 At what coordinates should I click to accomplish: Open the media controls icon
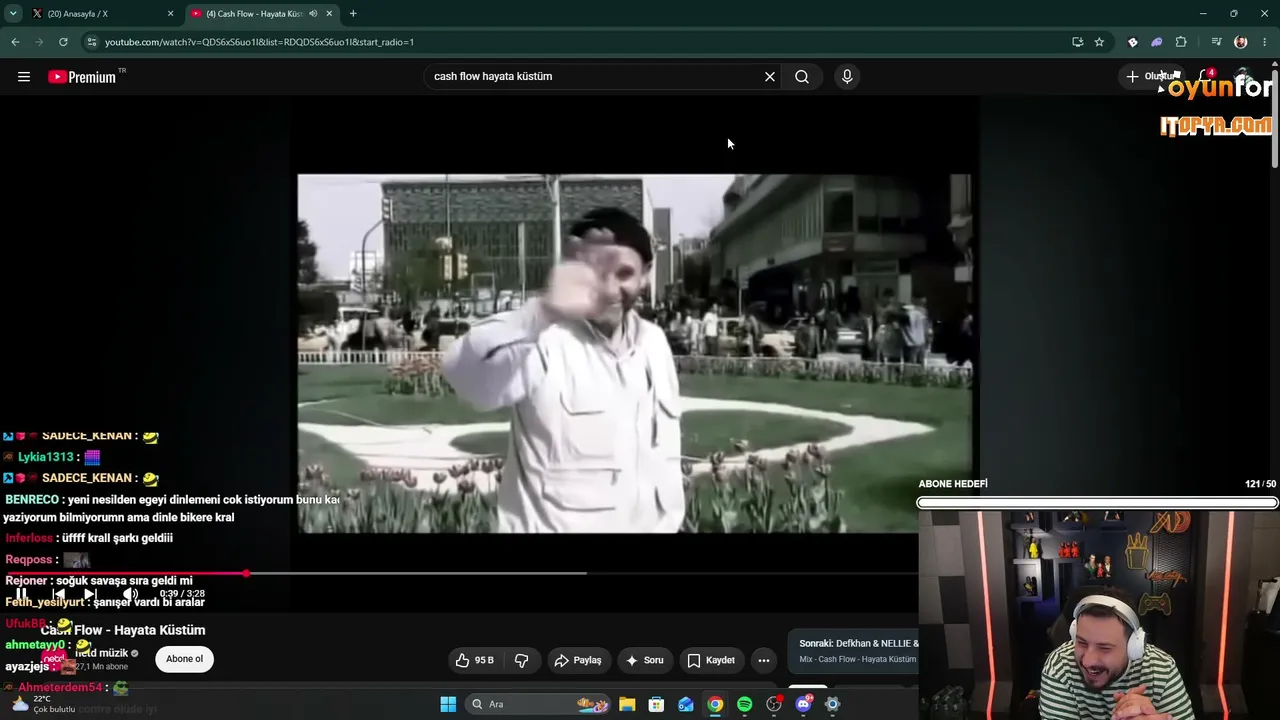(x=1216, y=42)
